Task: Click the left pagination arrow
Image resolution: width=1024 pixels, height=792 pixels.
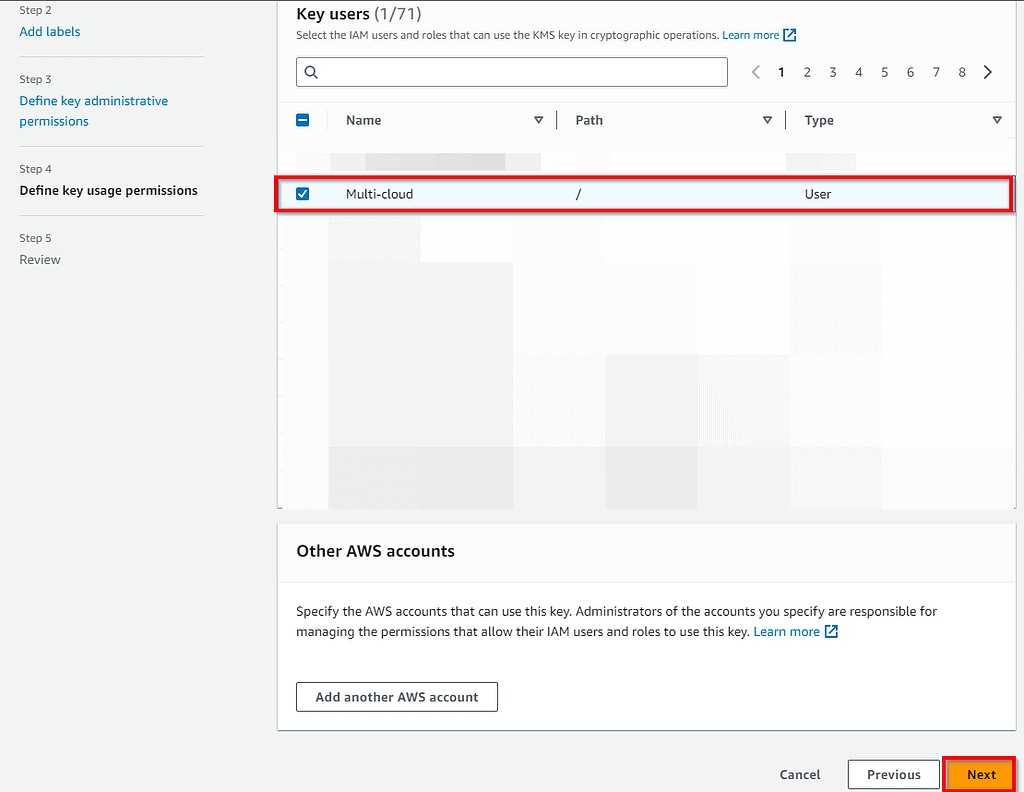Action: (756, 71)
